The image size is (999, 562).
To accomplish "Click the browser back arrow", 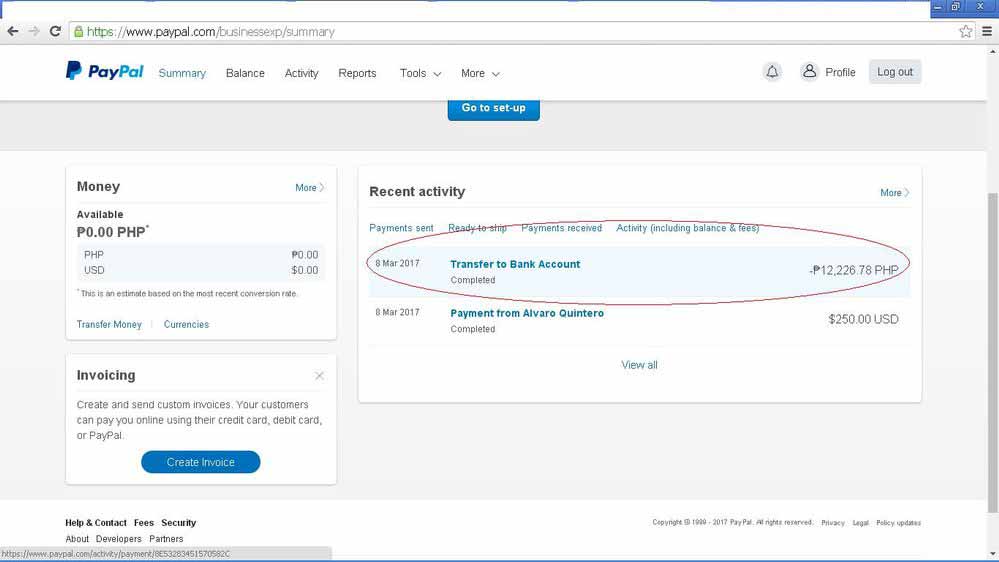I will pos(13,31).
